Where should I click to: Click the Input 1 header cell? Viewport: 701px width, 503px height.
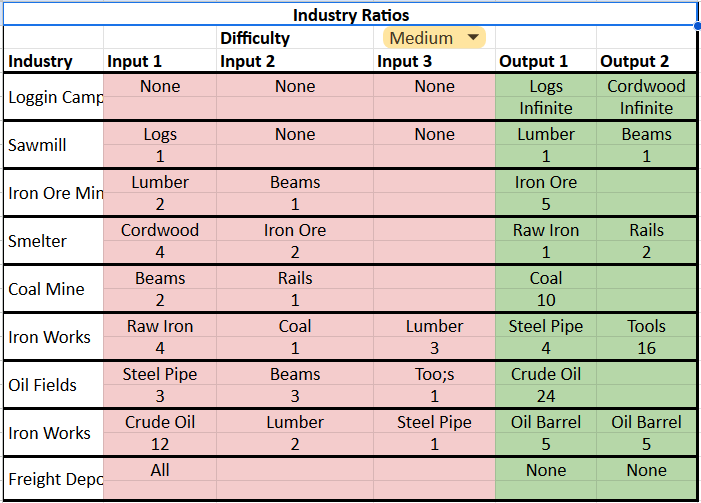(134, 61)
